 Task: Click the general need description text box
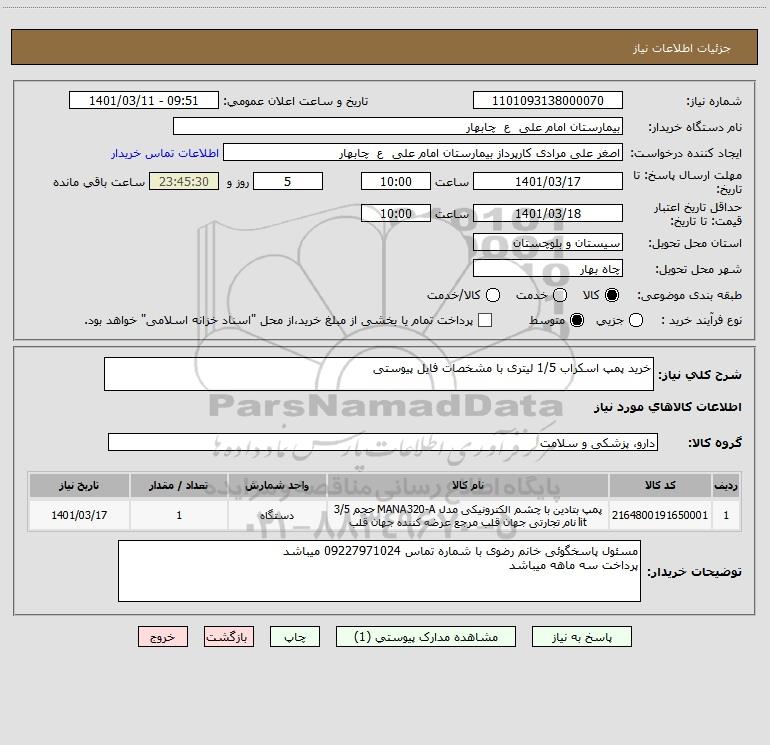click(x=379, y=374)
